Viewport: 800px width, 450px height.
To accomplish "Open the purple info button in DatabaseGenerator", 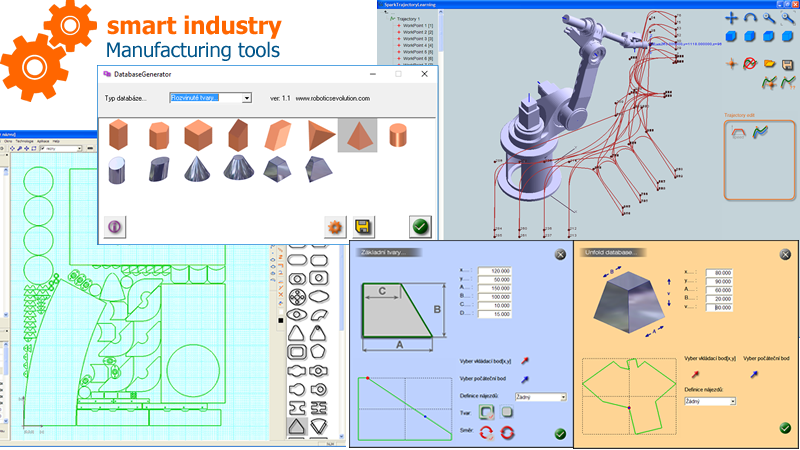I will [114, 226].
